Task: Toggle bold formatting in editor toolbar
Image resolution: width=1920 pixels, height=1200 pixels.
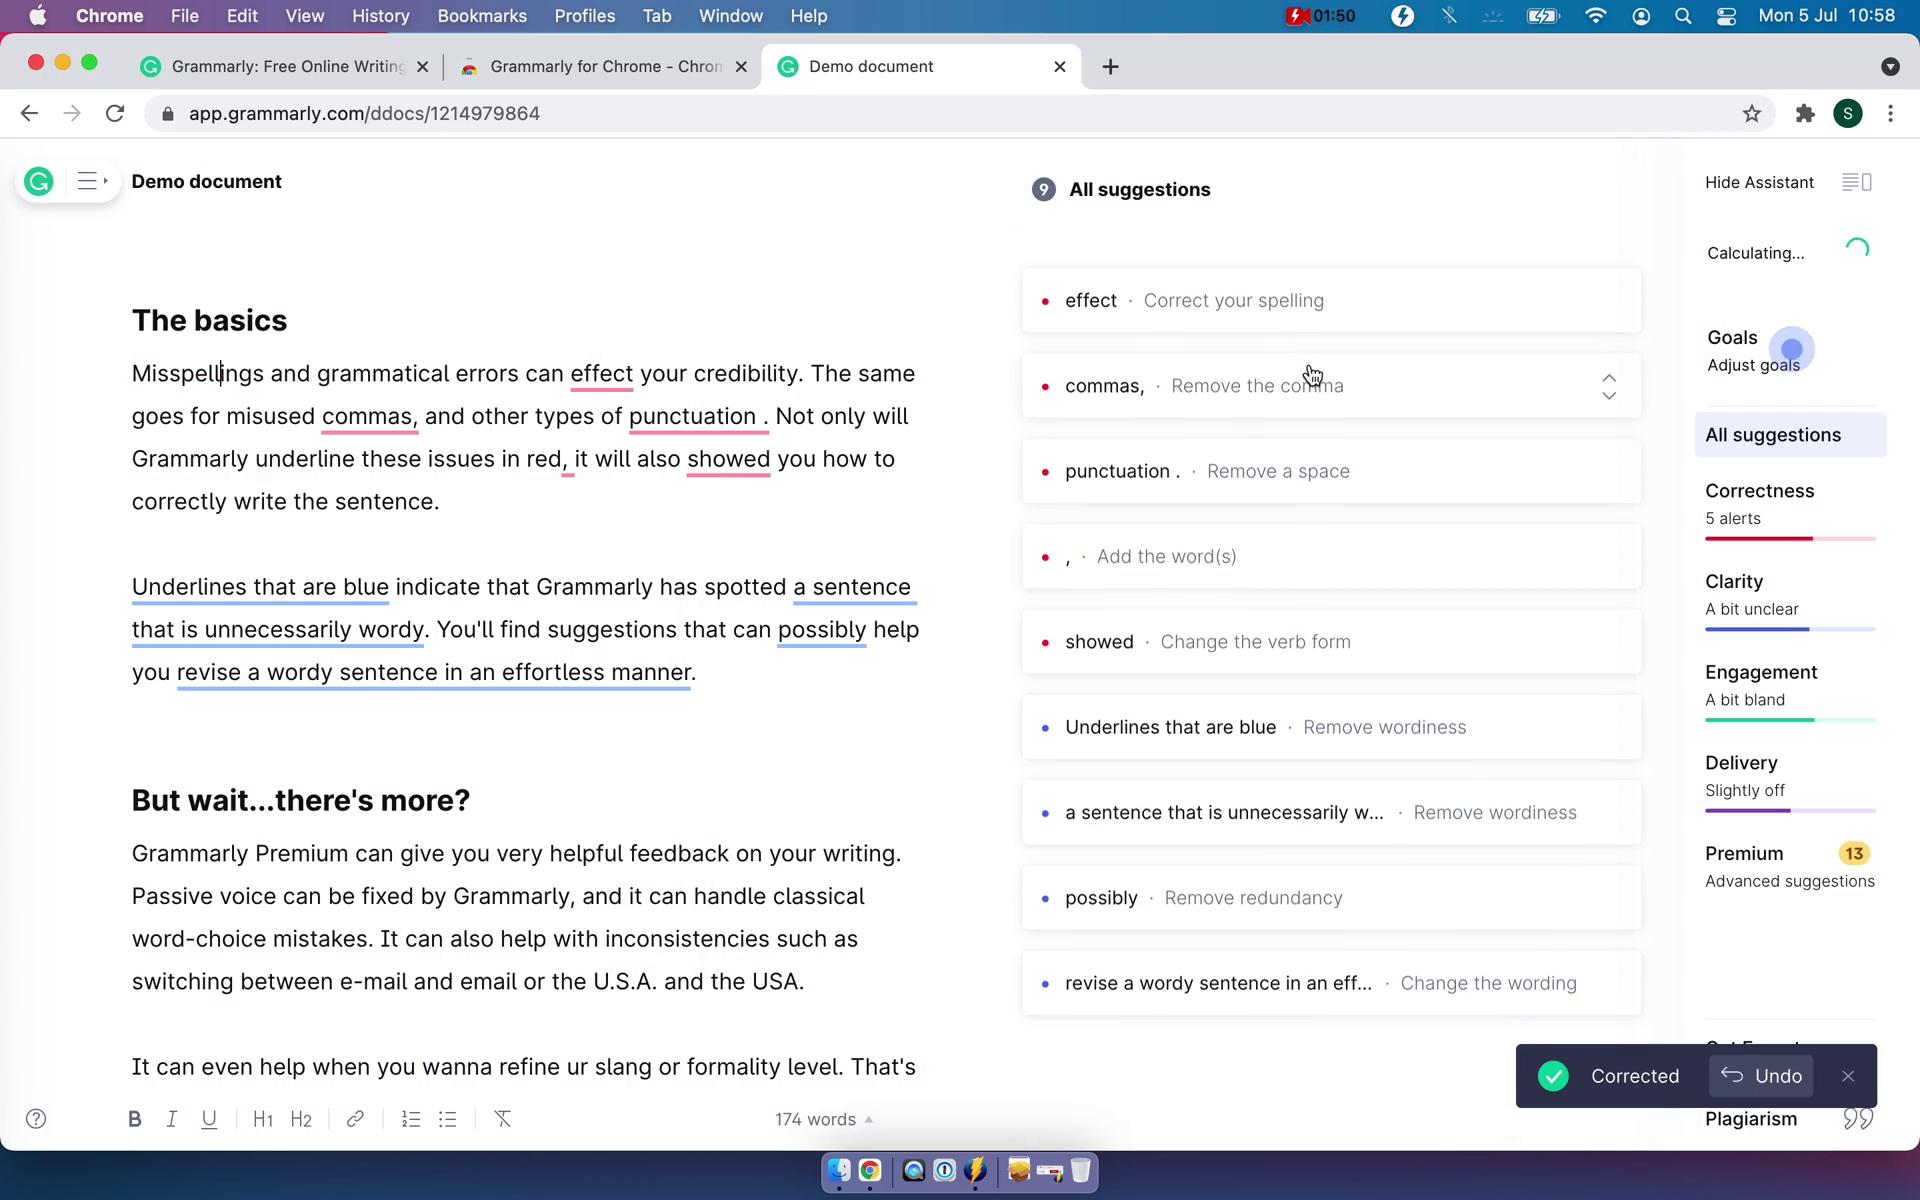Action: [x=135, y=1119]
